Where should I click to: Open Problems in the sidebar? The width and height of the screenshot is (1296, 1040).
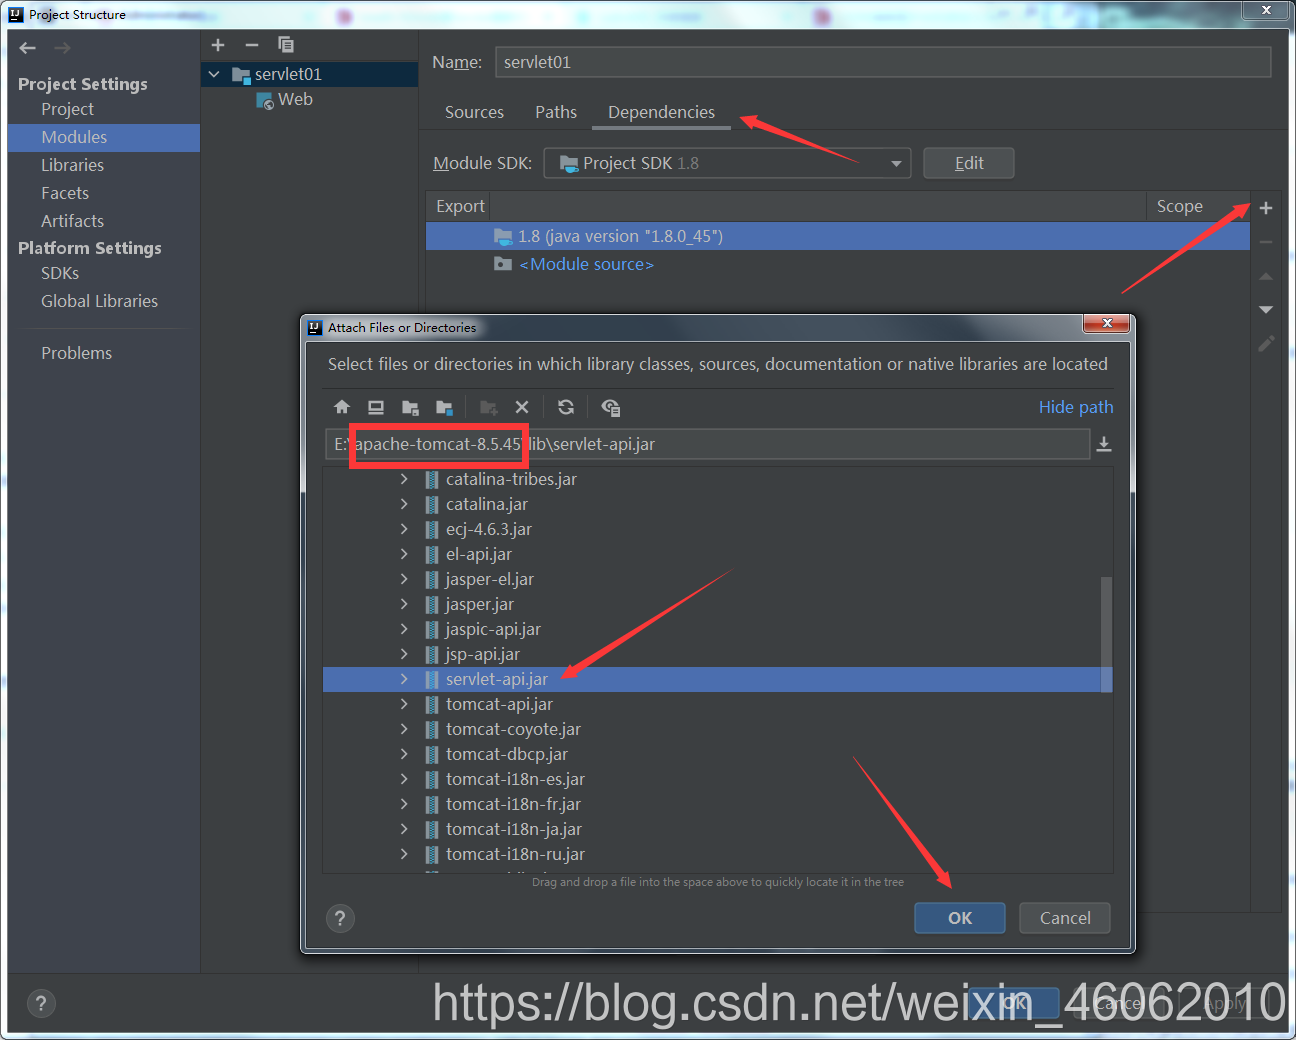(x=76, y=353)
